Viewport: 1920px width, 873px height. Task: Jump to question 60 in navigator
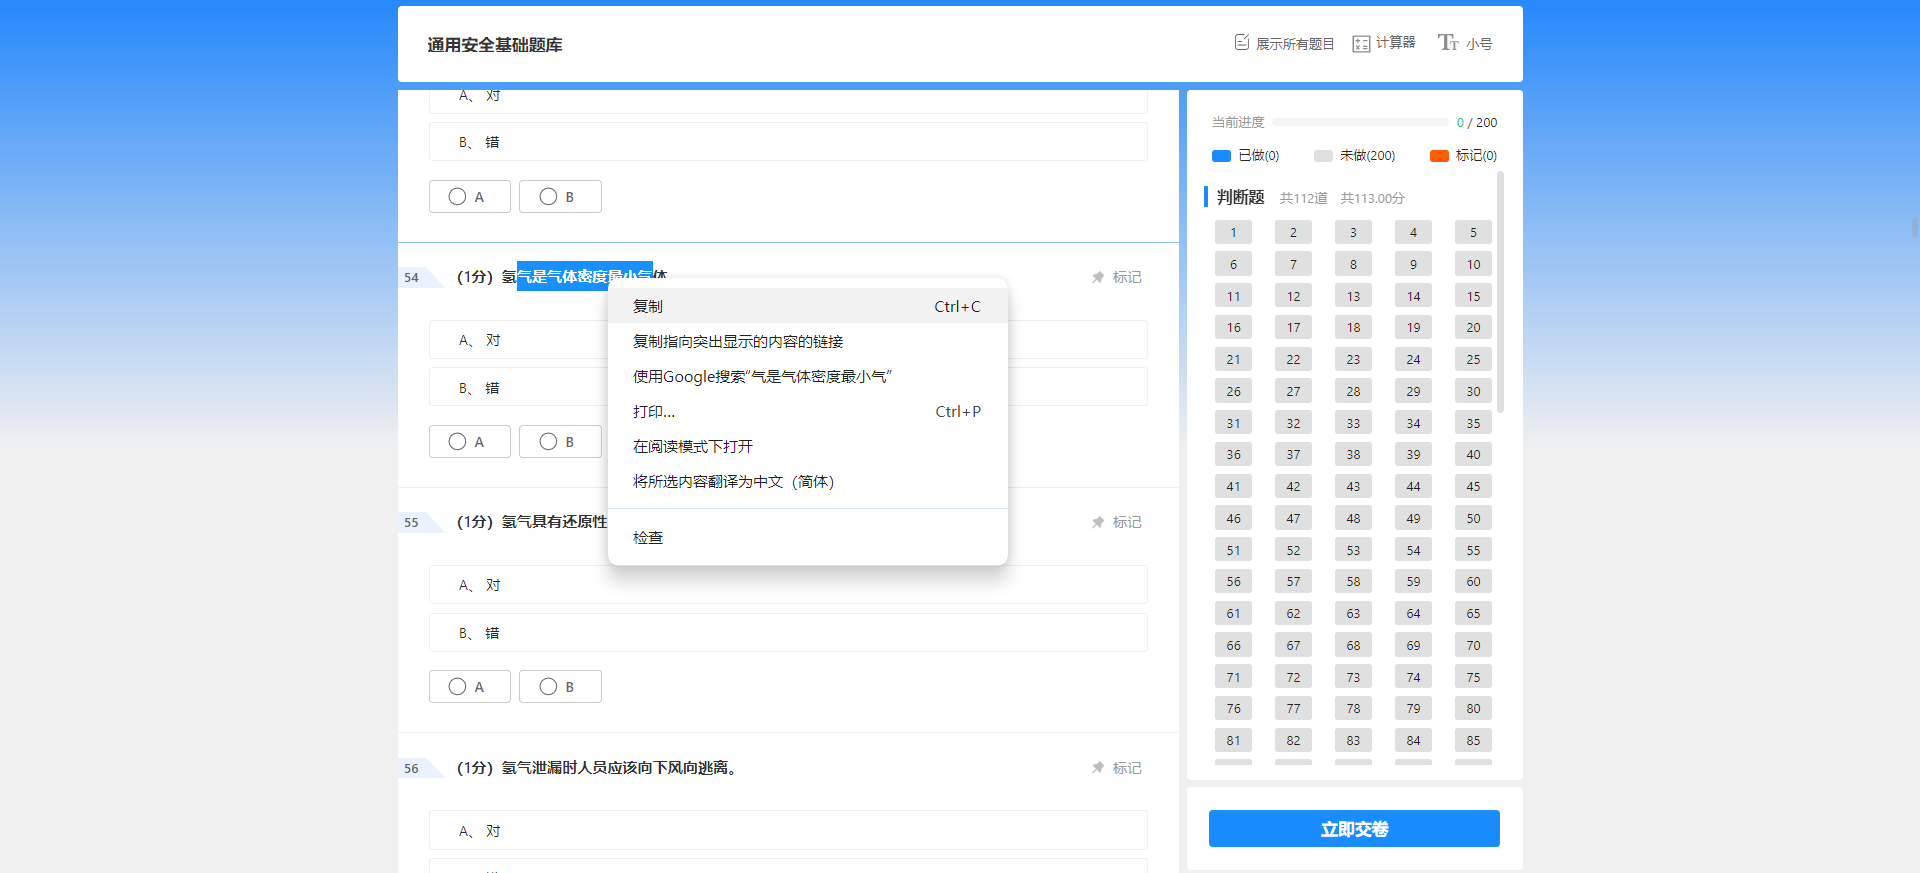1473,581
